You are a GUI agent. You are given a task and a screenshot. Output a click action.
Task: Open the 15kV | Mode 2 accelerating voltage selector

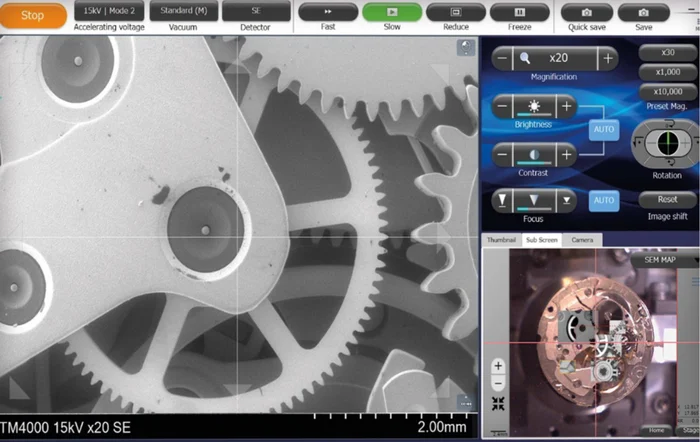(109, 11)
